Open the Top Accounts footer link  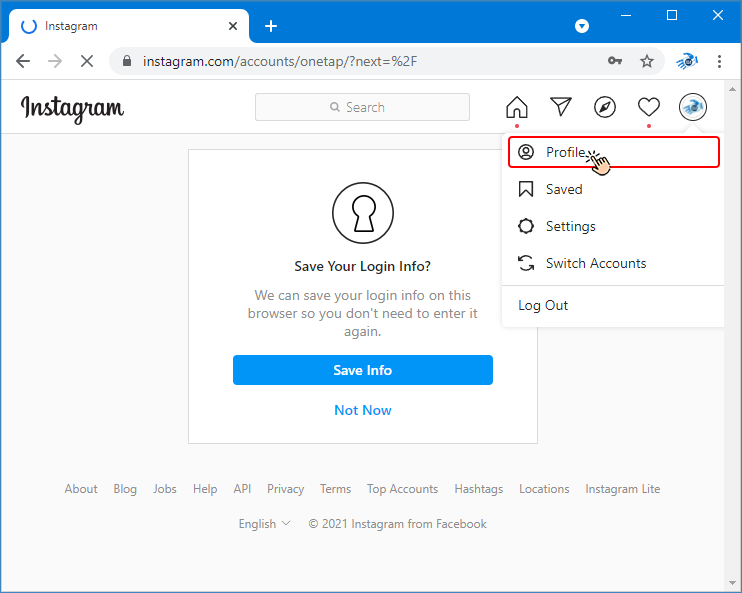(x=403, y=489)
